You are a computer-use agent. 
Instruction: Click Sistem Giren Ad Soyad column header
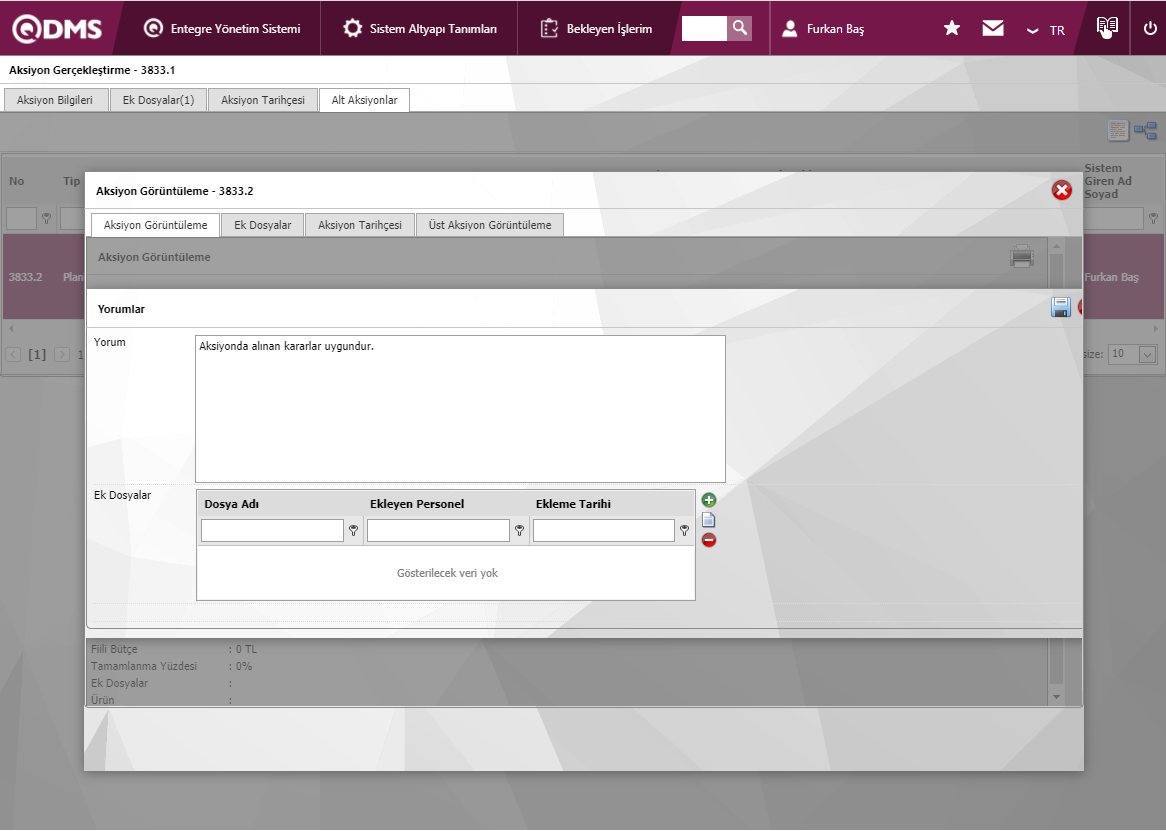1108,181
